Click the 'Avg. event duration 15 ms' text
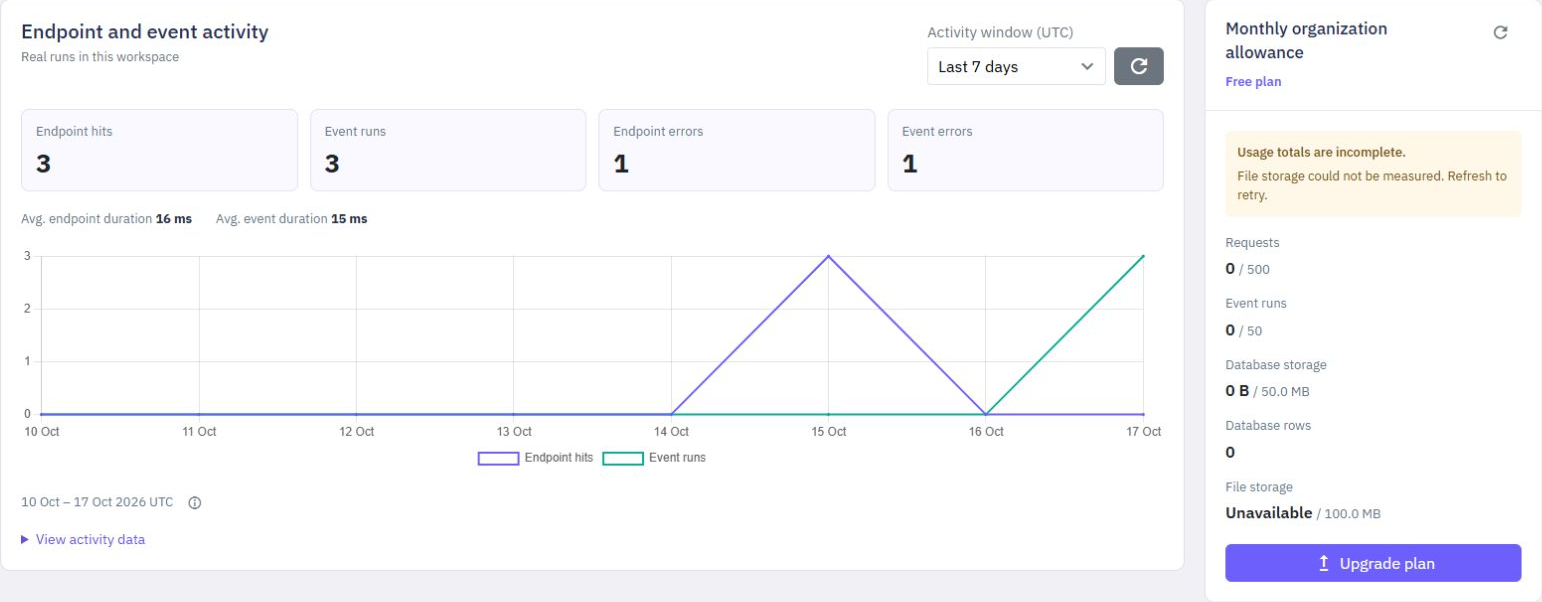The height and width of the screenshot is (602, 1542). 291,218
